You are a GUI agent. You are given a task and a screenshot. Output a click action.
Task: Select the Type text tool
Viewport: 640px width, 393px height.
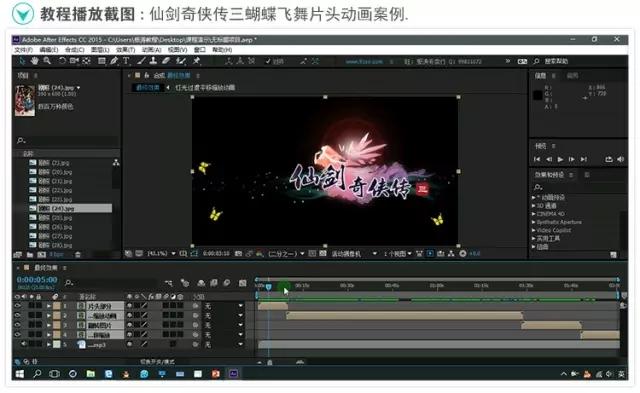click(126, 61)
